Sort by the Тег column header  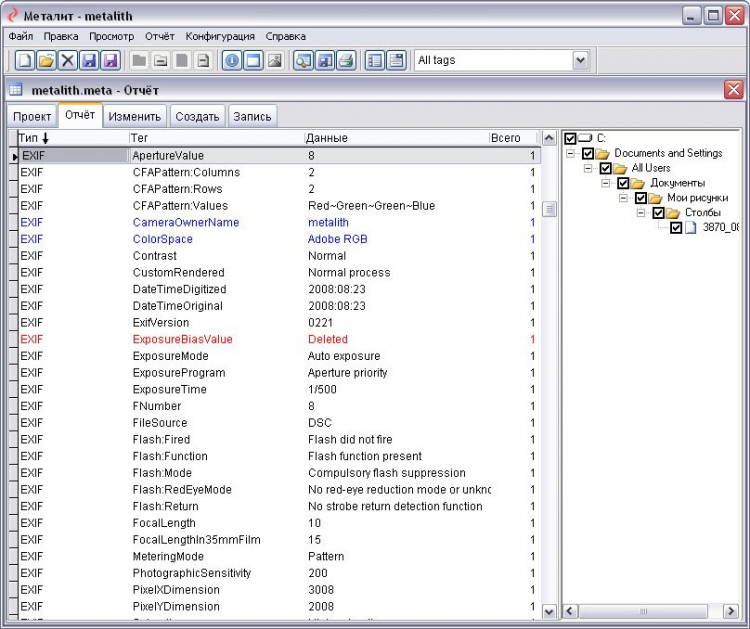click(215, 138)
